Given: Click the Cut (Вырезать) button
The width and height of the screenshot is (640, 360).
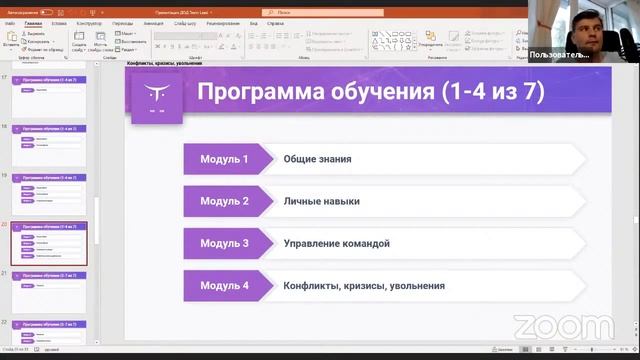Looking at the screenshot, I should (x=33, y=34).
